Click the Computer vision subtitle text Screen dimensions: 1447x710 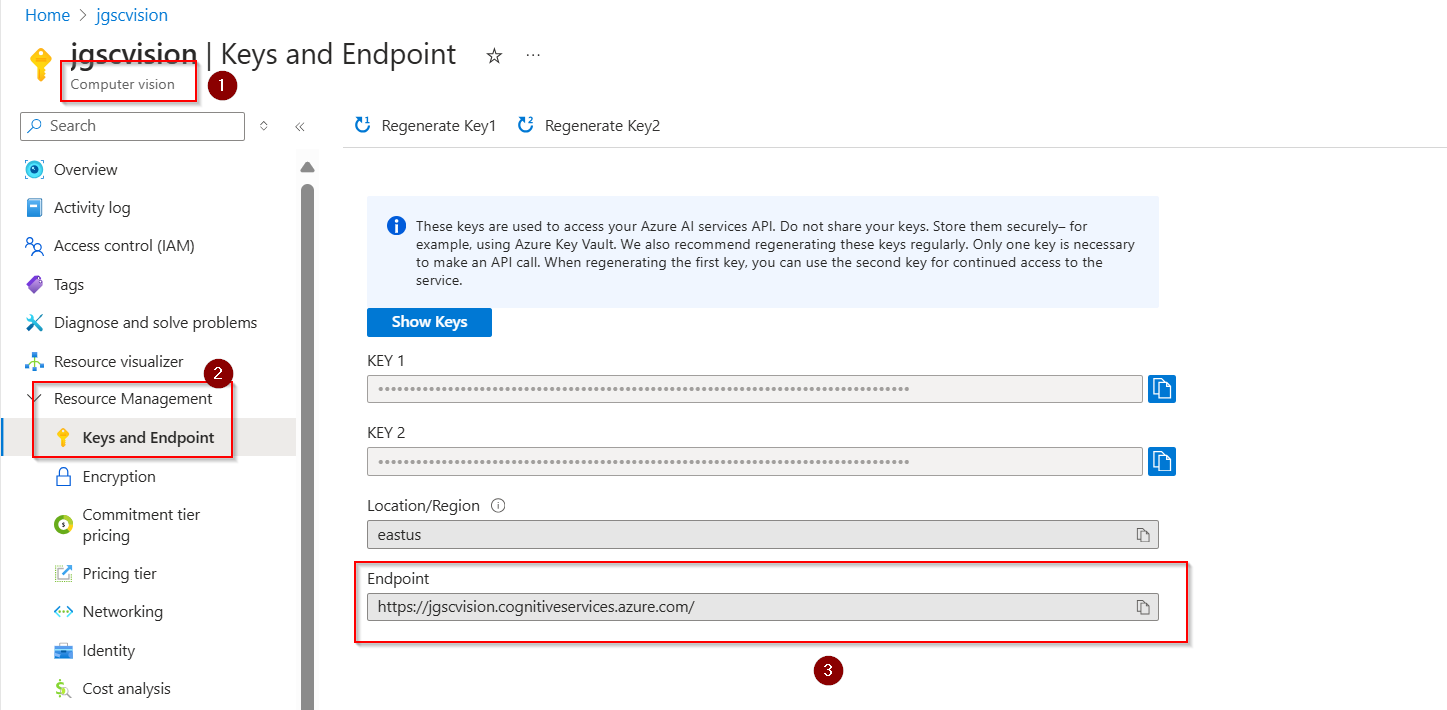tap(123, 84)
